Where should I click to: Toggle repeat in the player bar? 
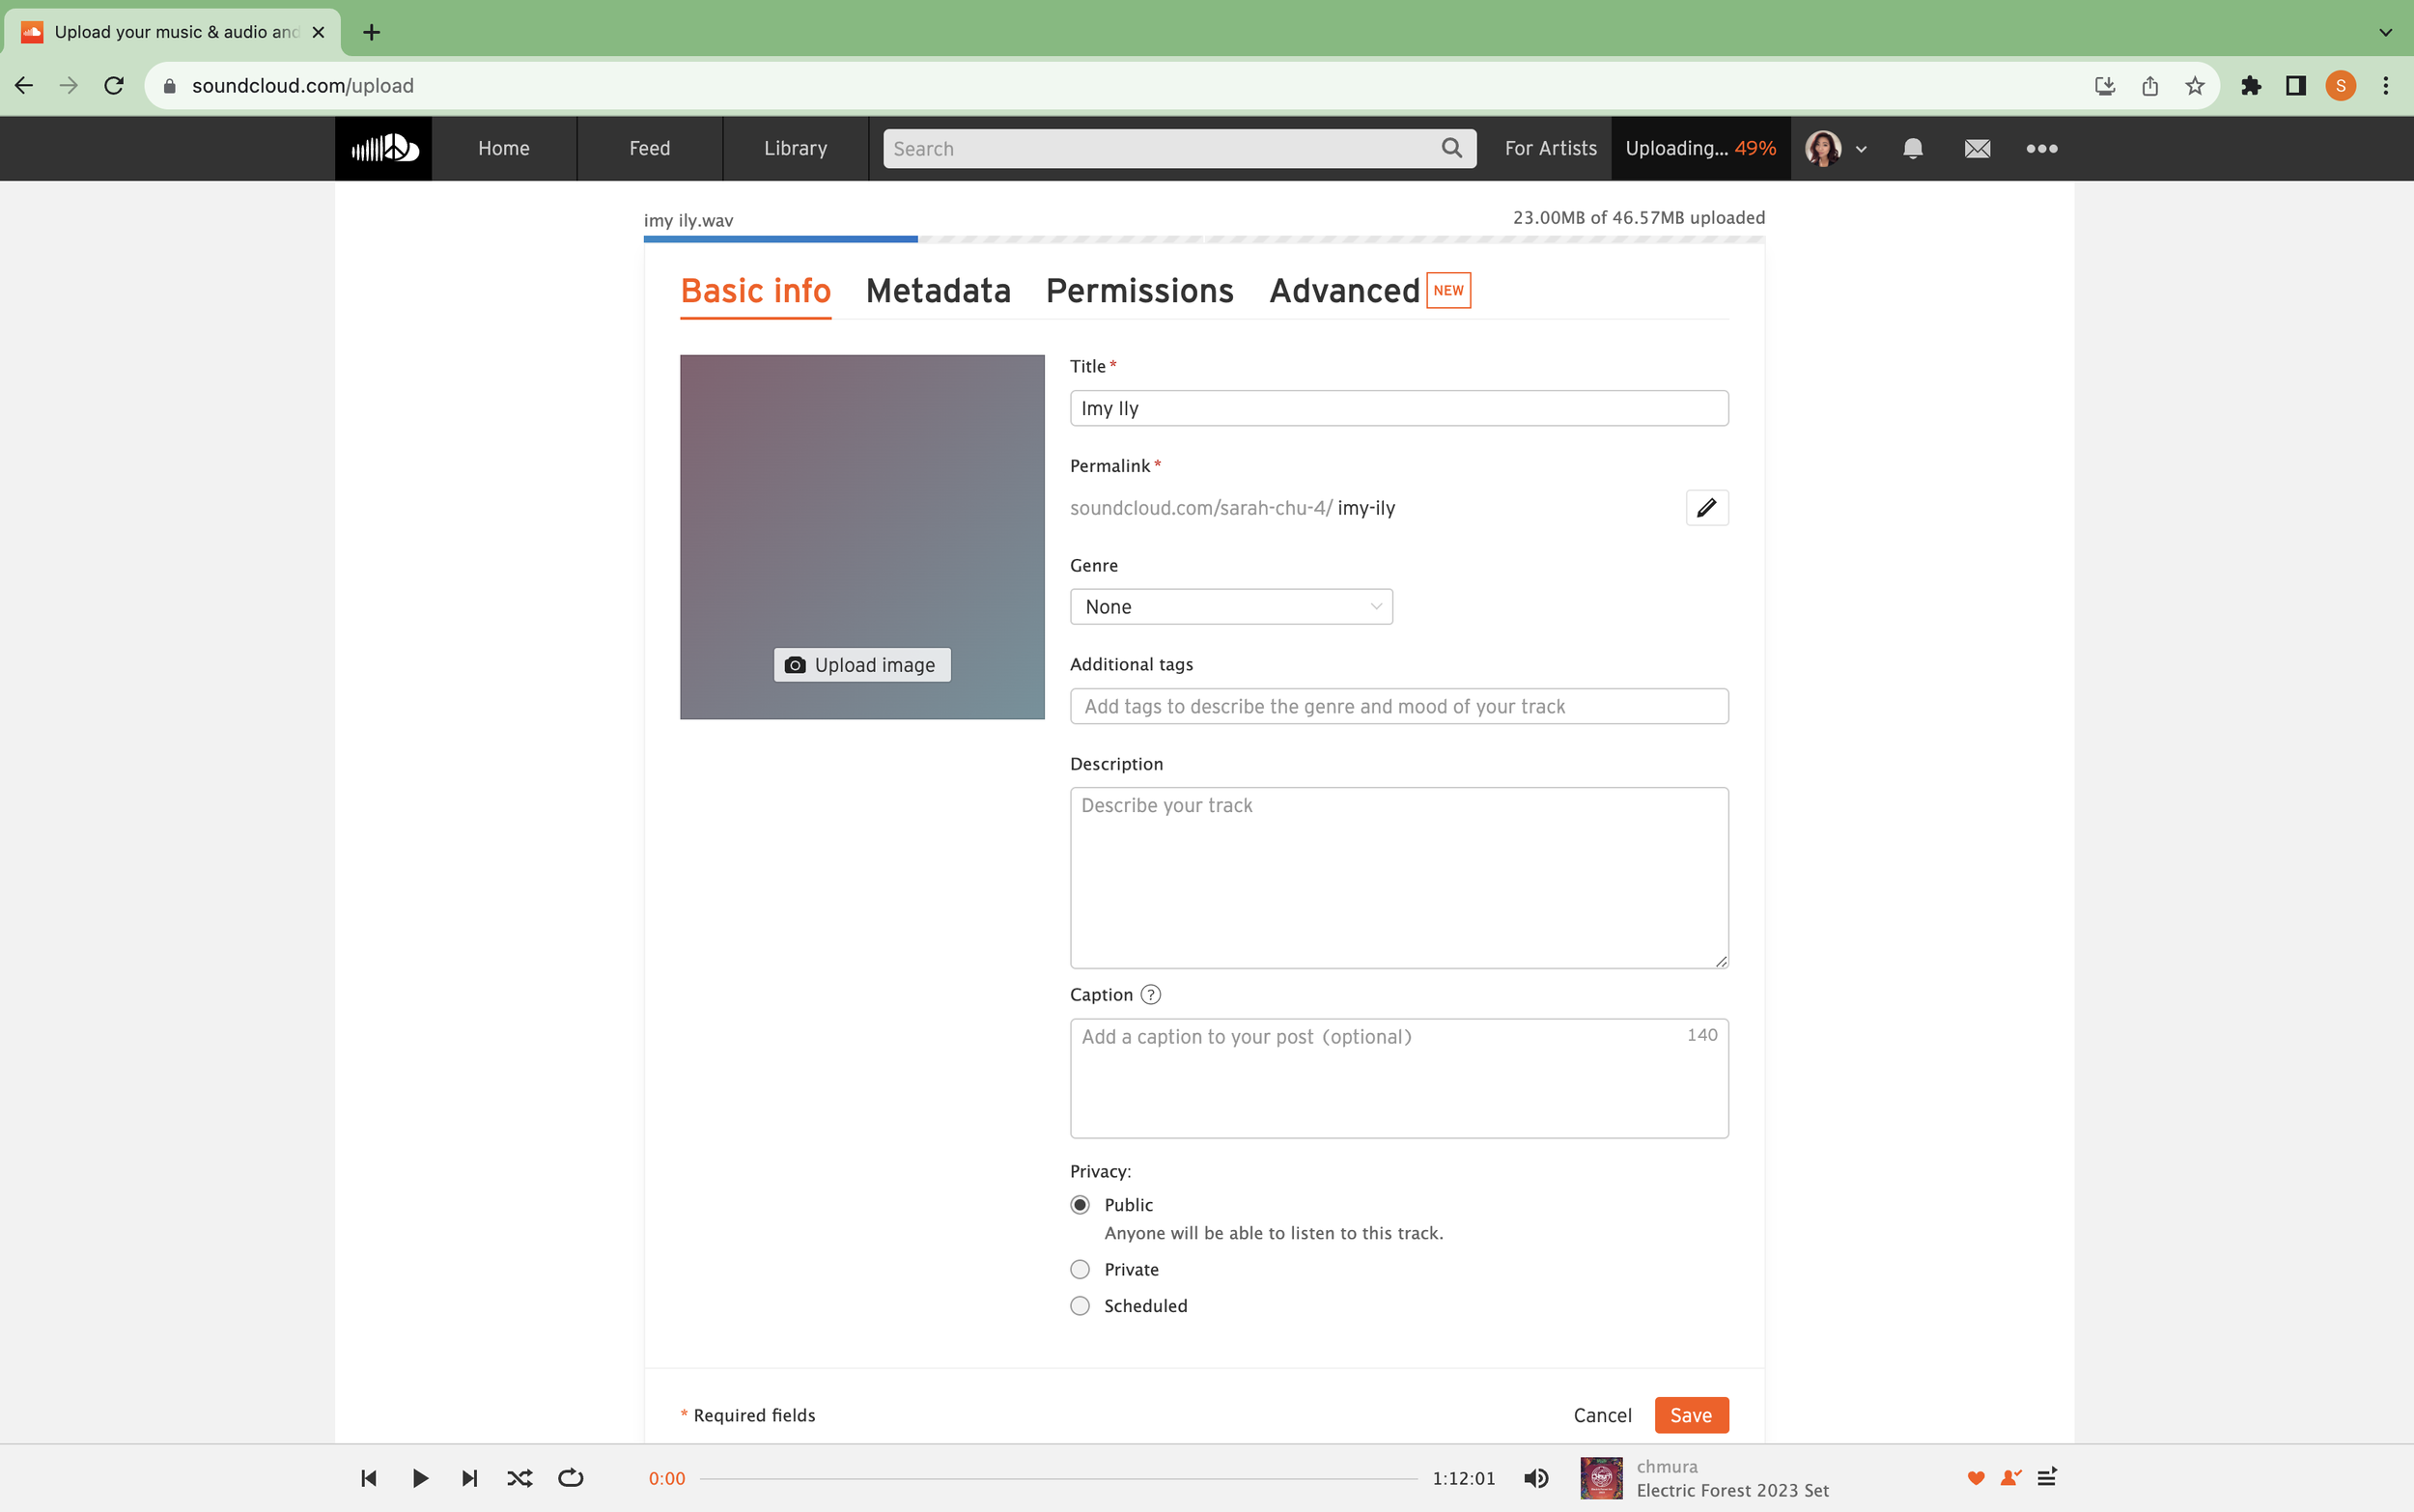click(570, 1478)
